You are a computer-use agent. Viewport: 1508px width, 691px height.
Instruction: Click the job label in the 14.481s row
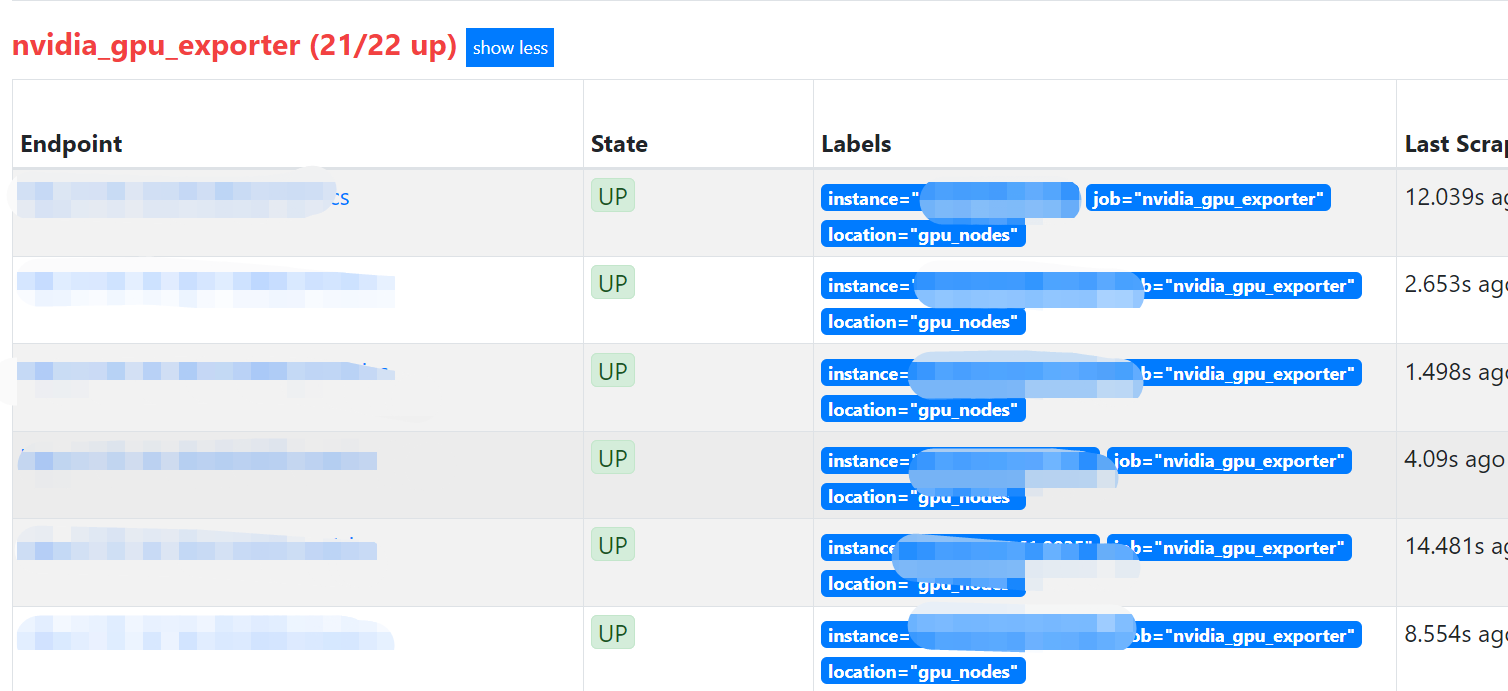pyautogui.click(x=1229, y=548)
